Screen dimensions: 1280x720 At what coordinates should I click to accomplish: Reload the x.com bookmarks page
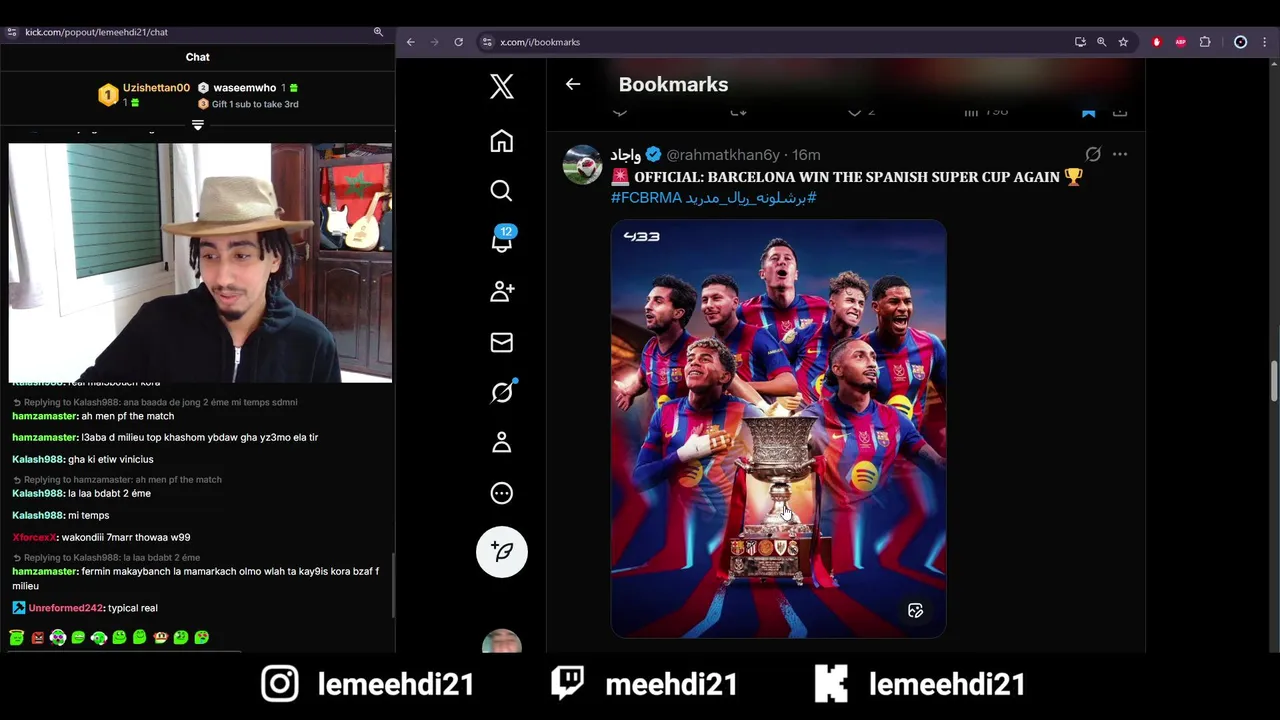click(x=458, y=42)
